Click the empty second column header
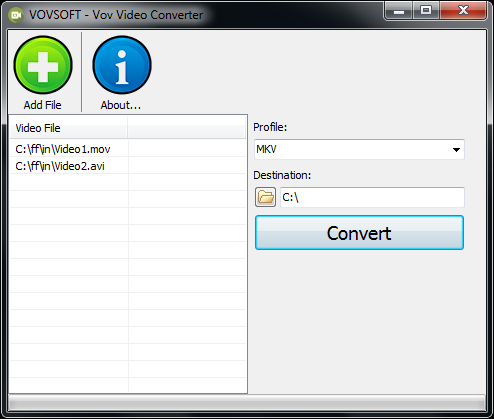Screen dimensions: 494x419 tap(187, 128)
